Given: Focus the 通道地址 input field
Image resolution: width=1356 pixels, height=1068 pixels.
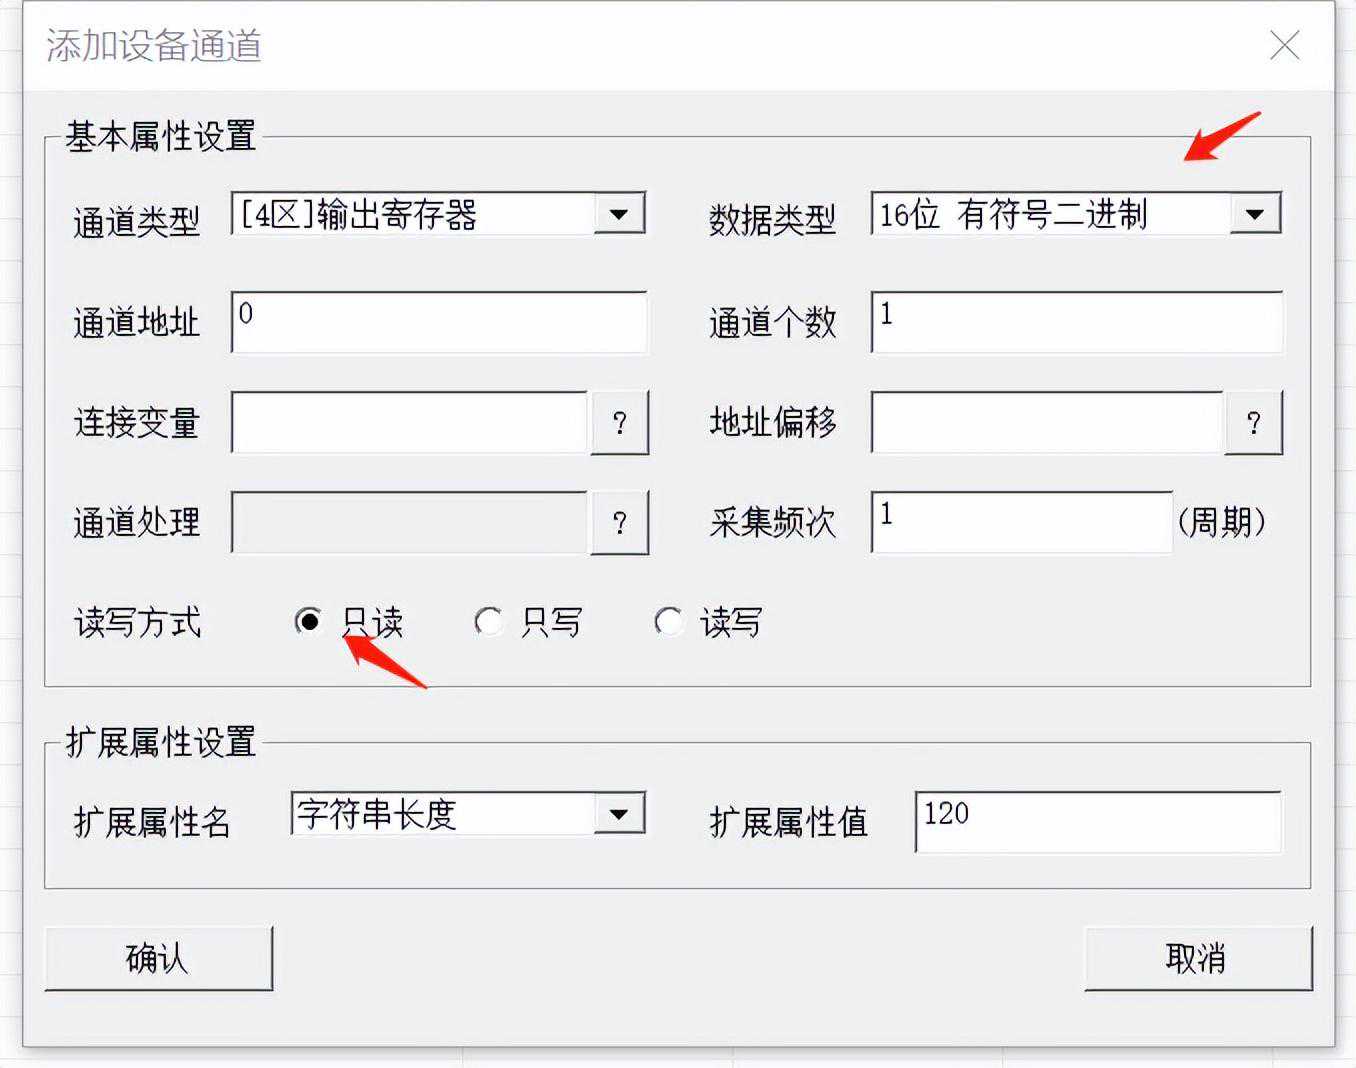Looking at the screenshot, I should [438, 322].
